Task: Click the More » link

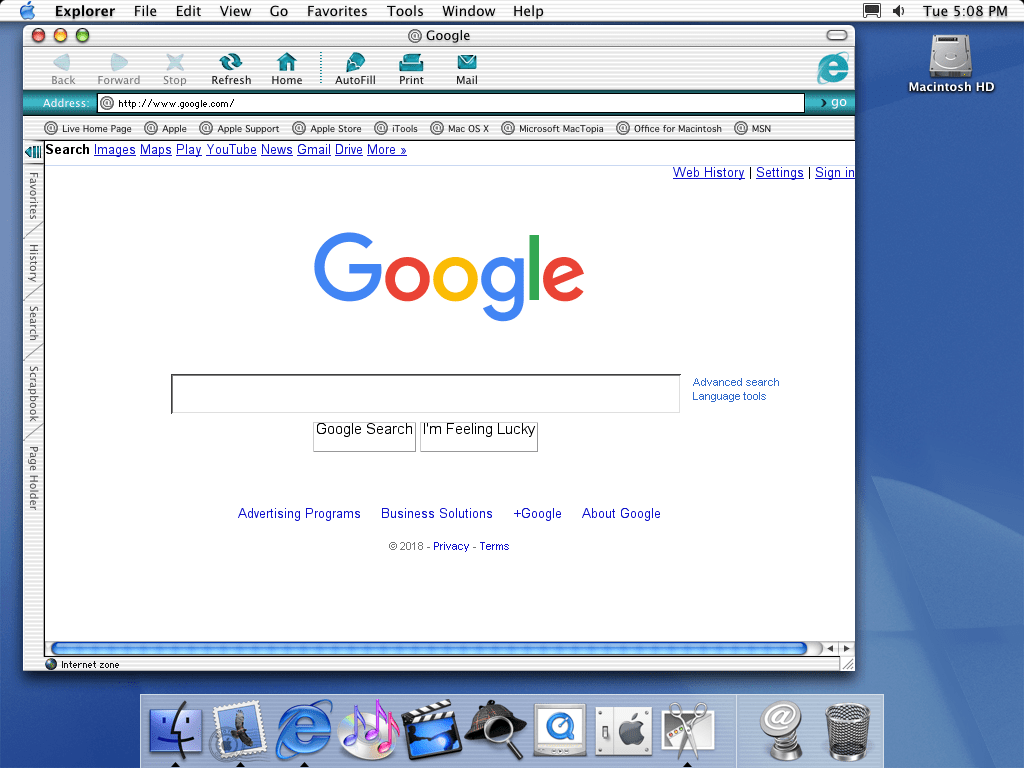Action: coord(387,150)
